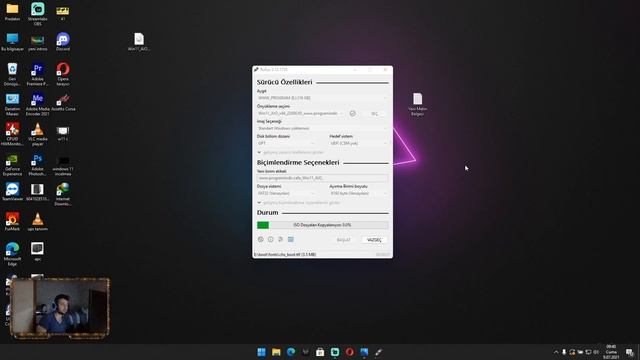
Task: Click the Yeni birim etiketi volume label field
Action: click(322, 178)
